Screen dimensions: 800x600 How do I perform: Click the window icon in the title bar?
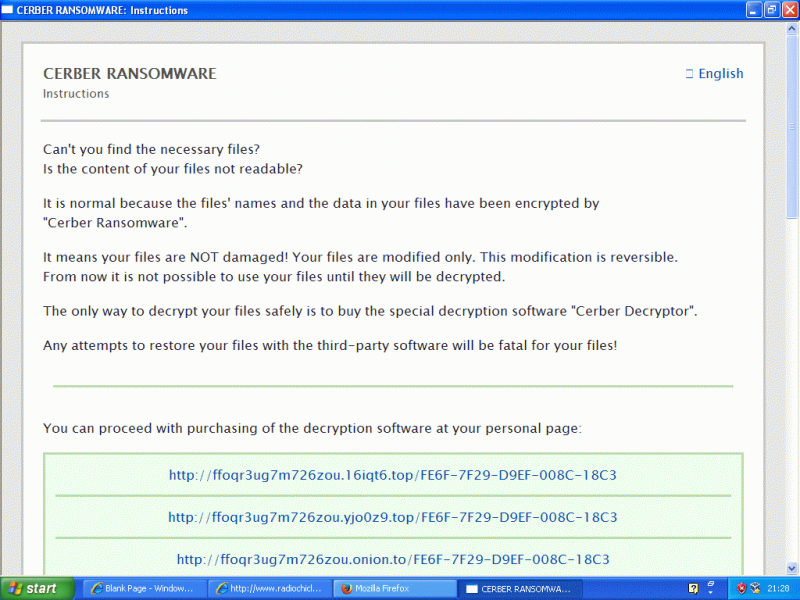[x=8, y=10]
